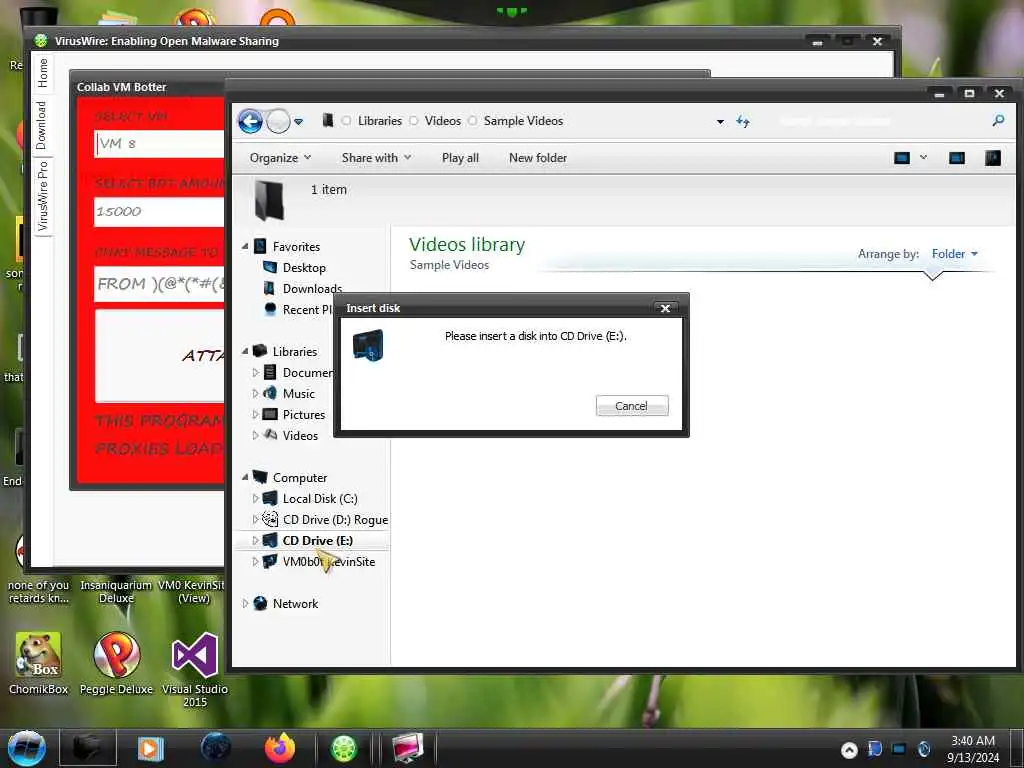
Task: Click the Explorer search magnifier icon
Action: 998,121
